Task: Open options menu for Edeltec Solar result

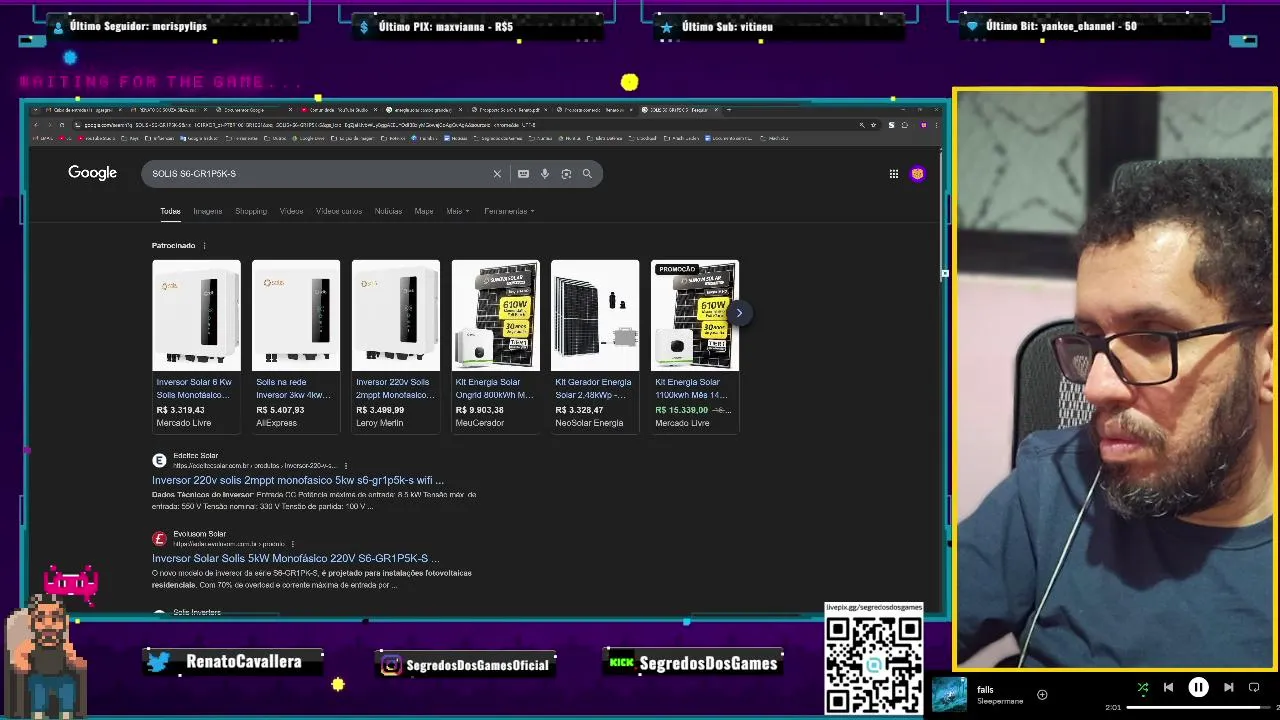Action: tap(346, 466)
